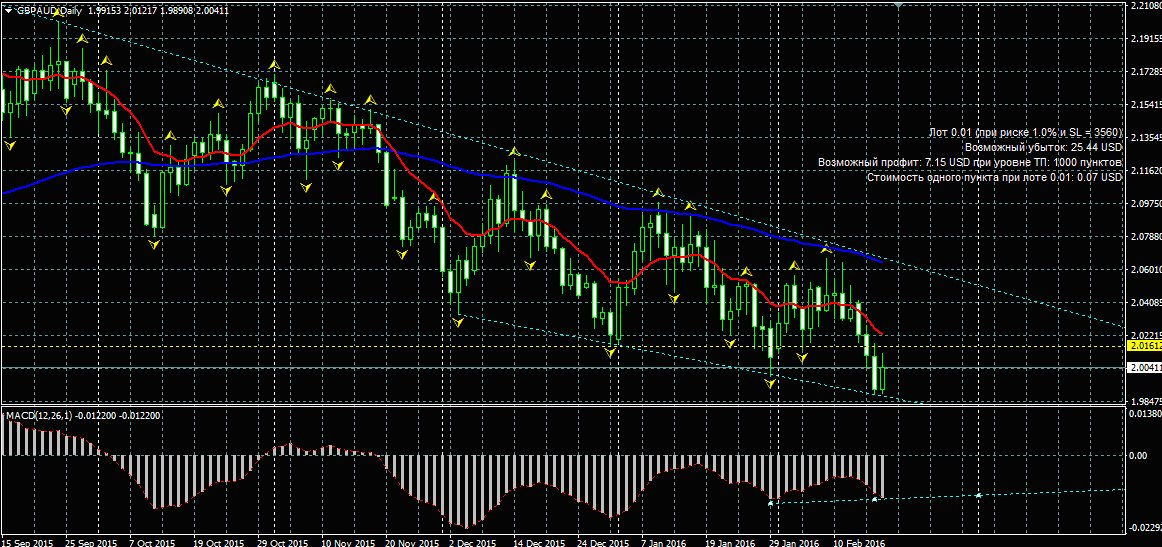Image resolution: width=1162 pixels, height=547 pixels.
Task: Click the 2.0788 price axis label
Action: point(1146,236)
